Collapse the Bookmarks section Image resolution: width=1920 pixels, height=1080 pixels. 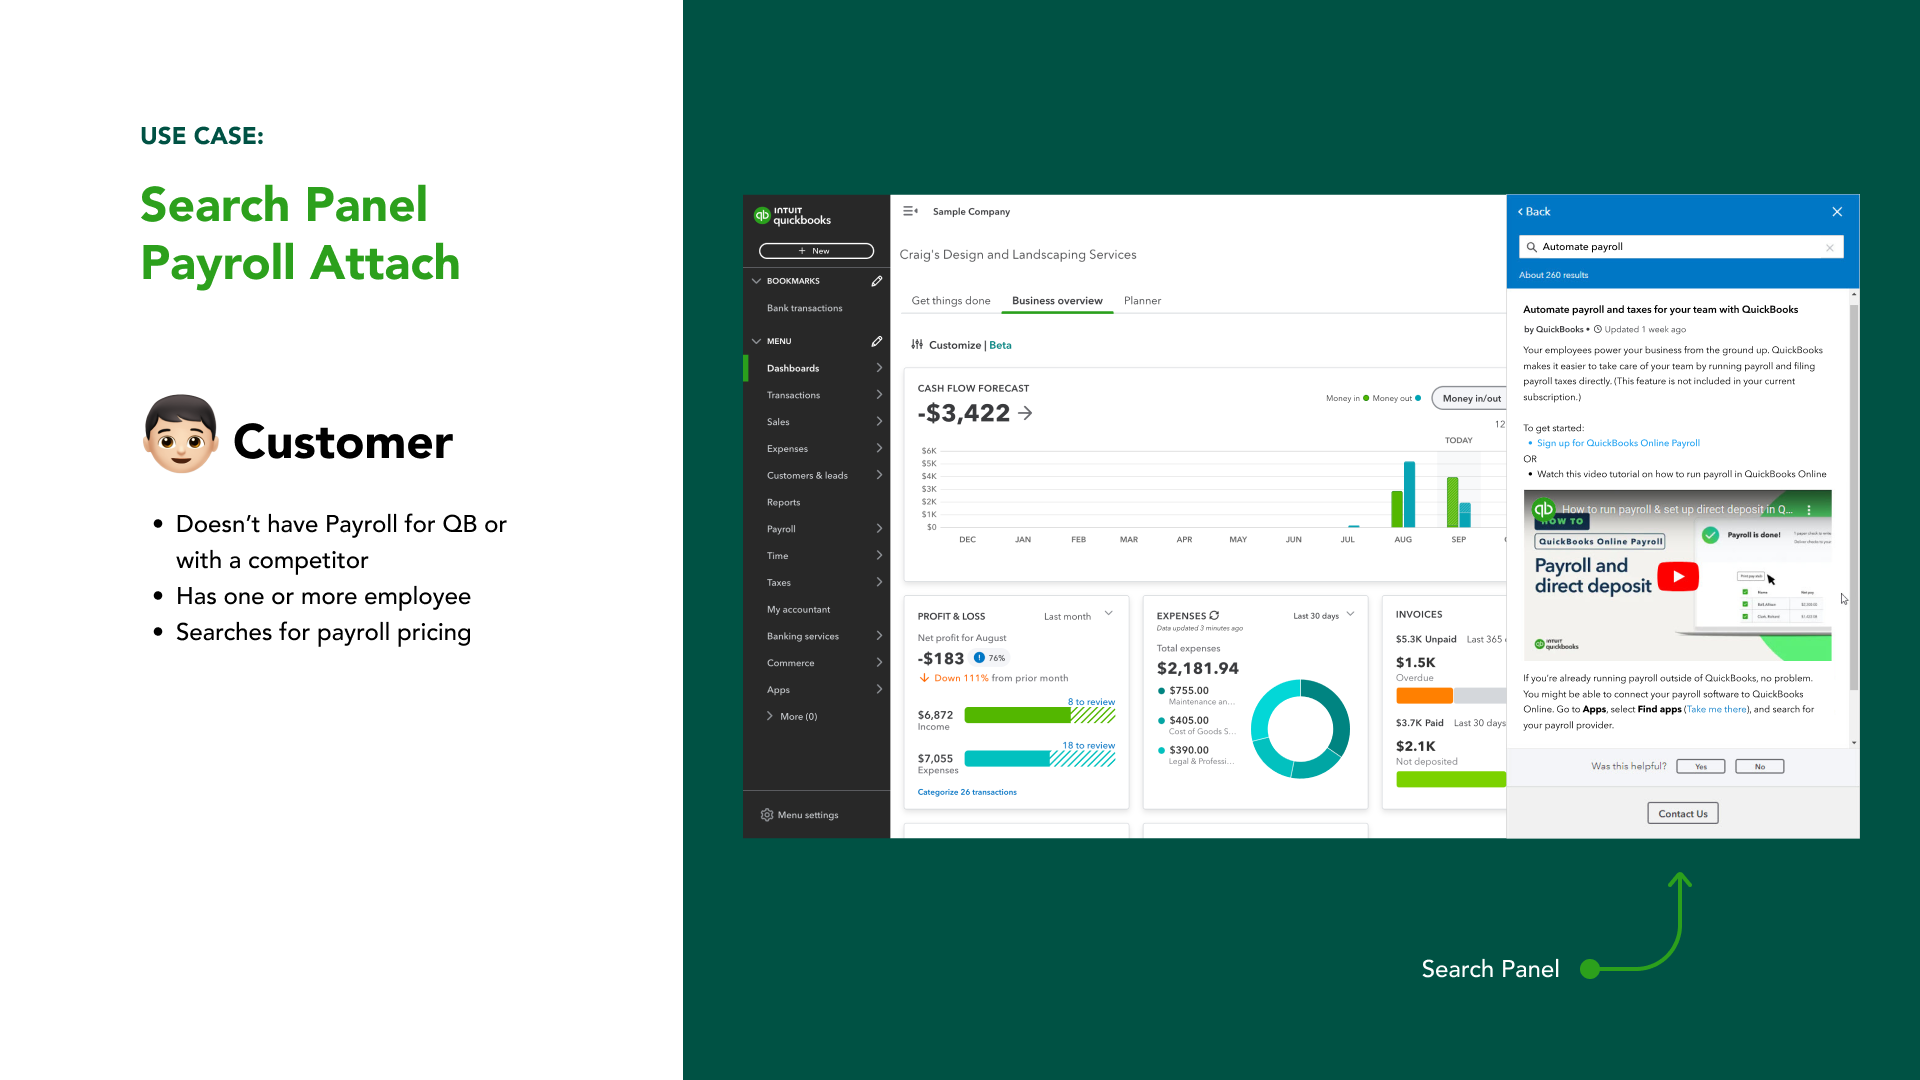pyautogui.click(x=757, y=281)
